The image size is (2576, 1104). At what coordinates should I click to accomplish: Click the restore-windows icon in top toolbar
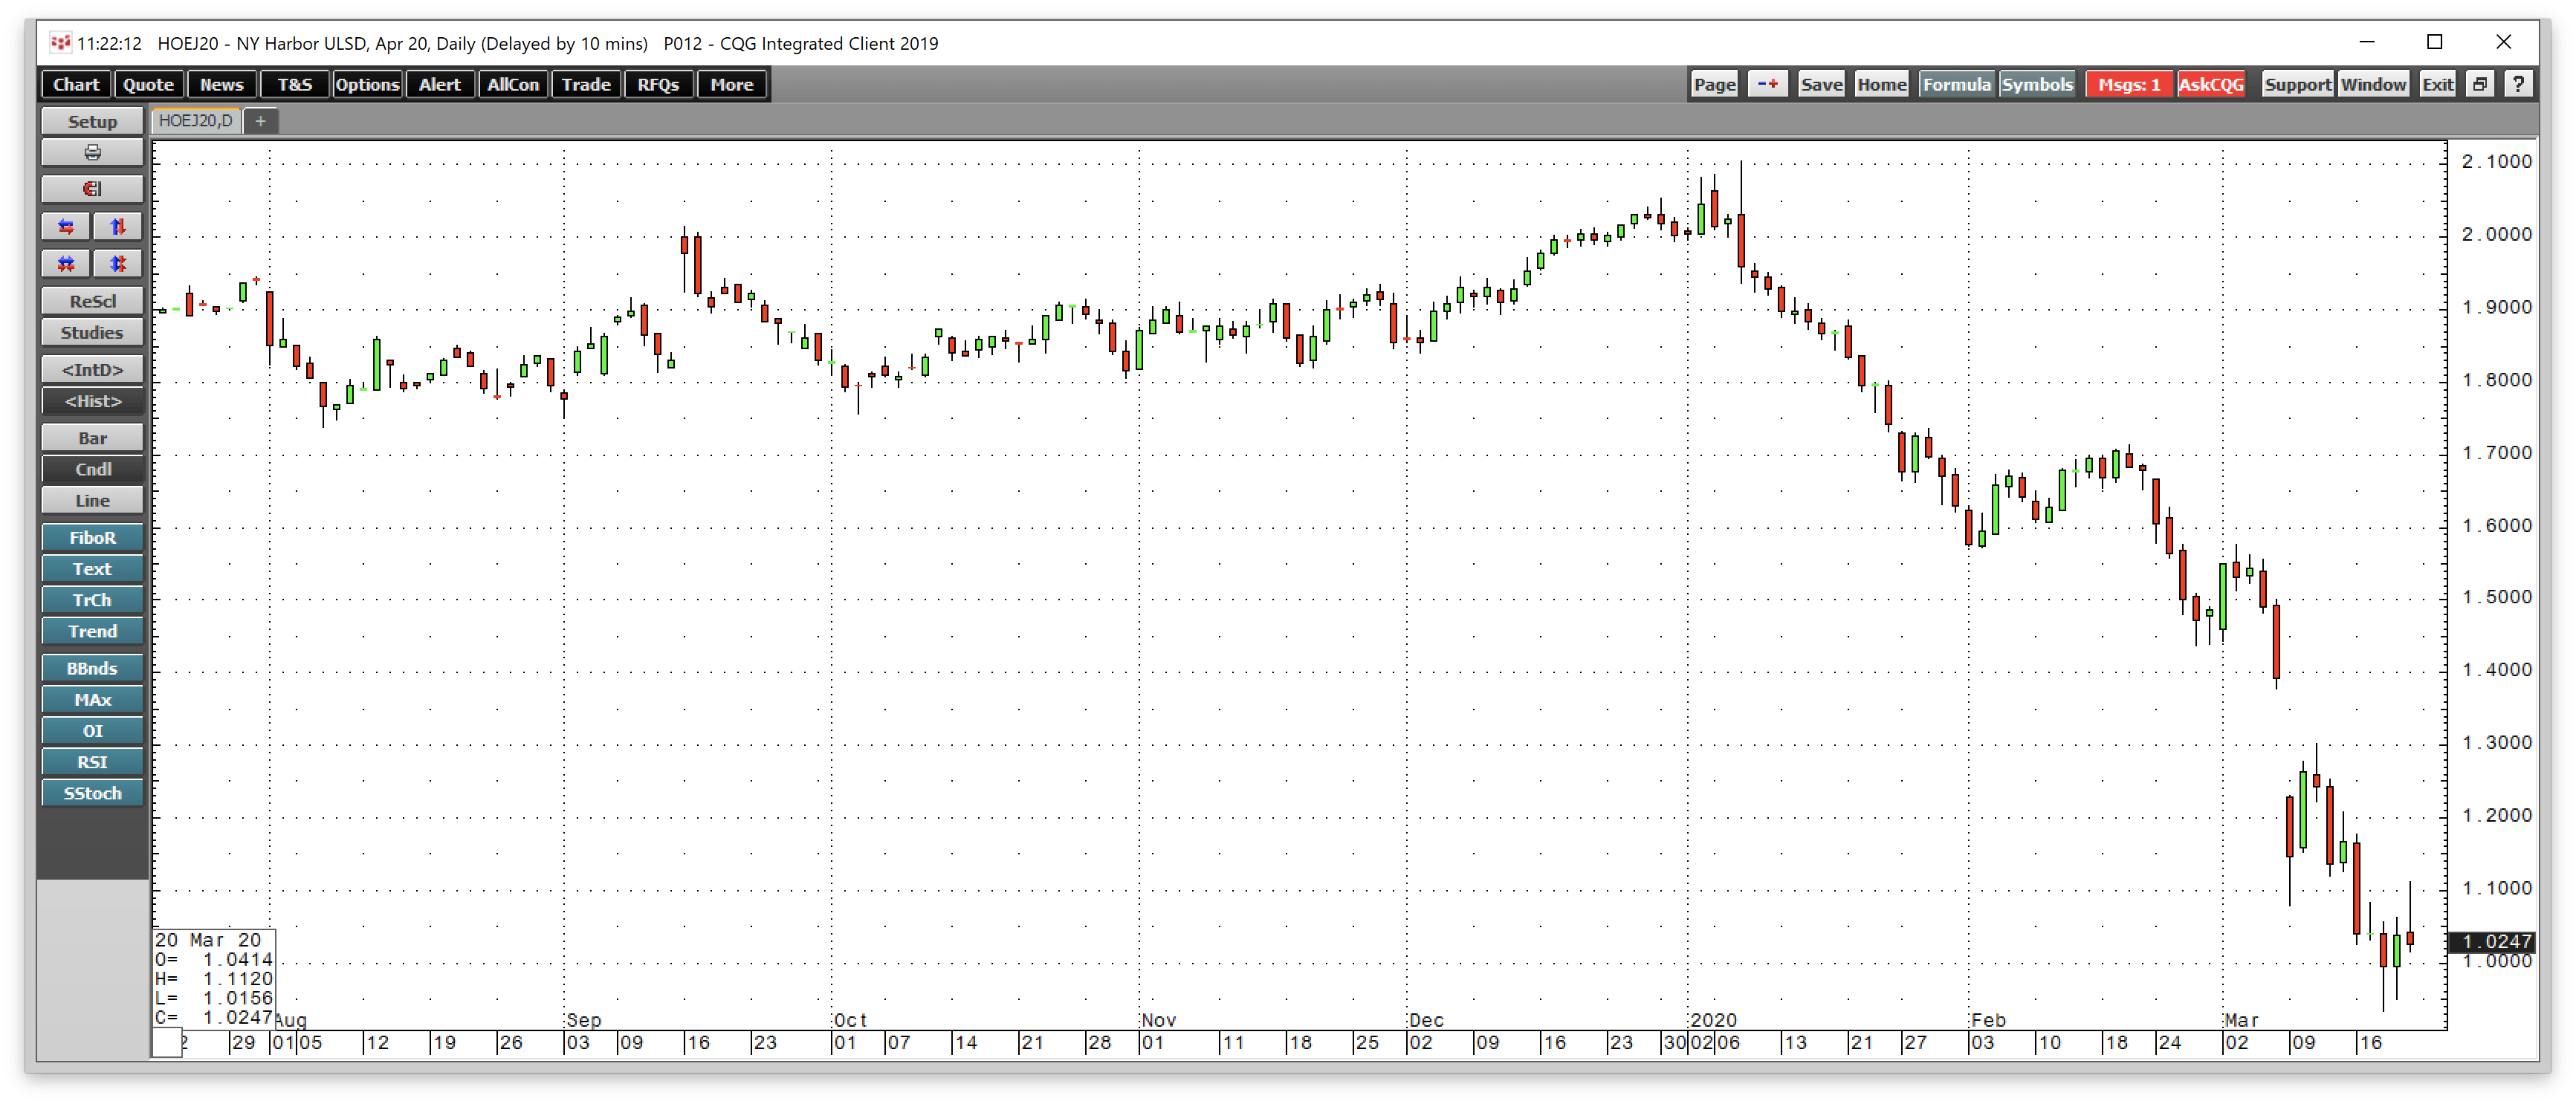click(x=2480, y=84)
